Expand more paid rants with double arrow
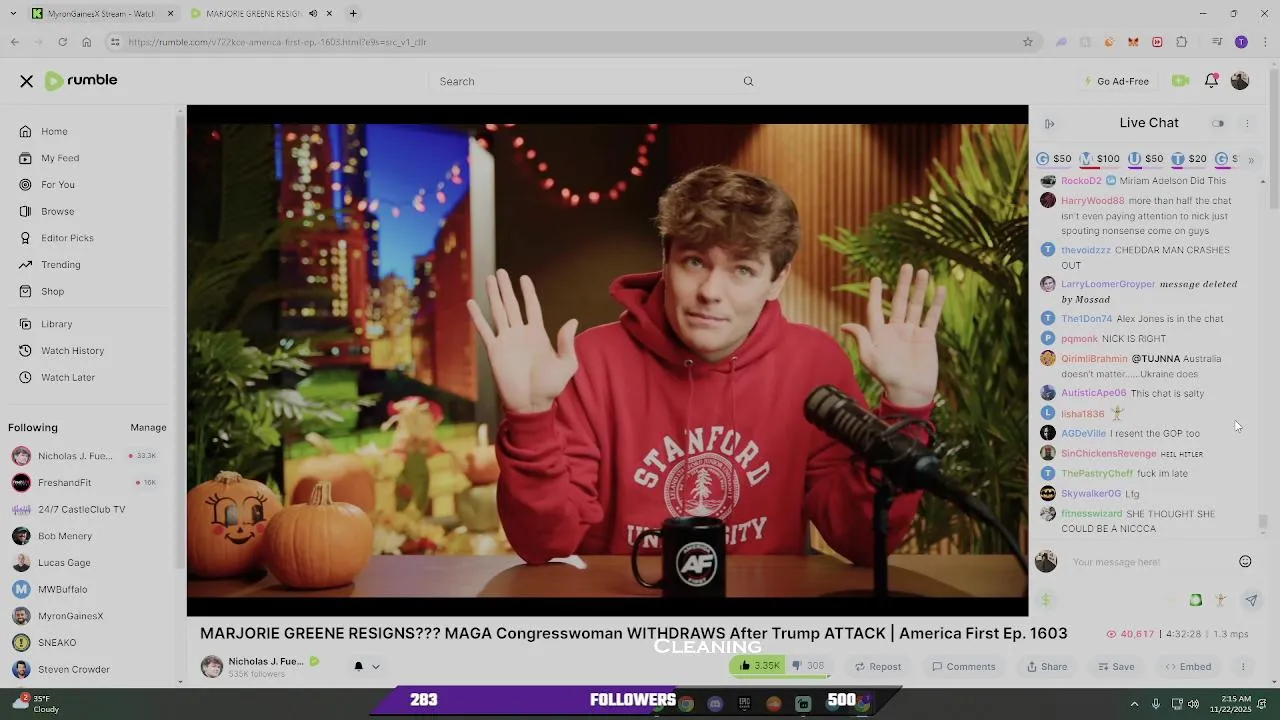Screen dimensions: 1280x720 1250,160
